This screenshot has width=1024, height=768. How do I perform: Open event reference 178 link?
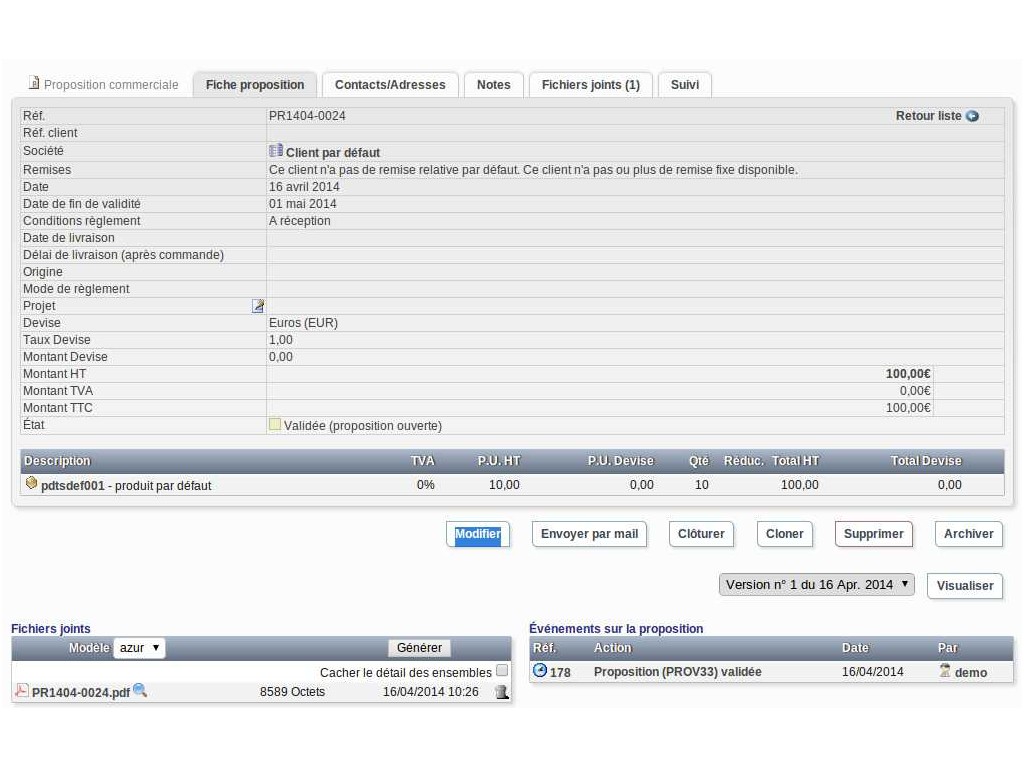coord(560,673)
